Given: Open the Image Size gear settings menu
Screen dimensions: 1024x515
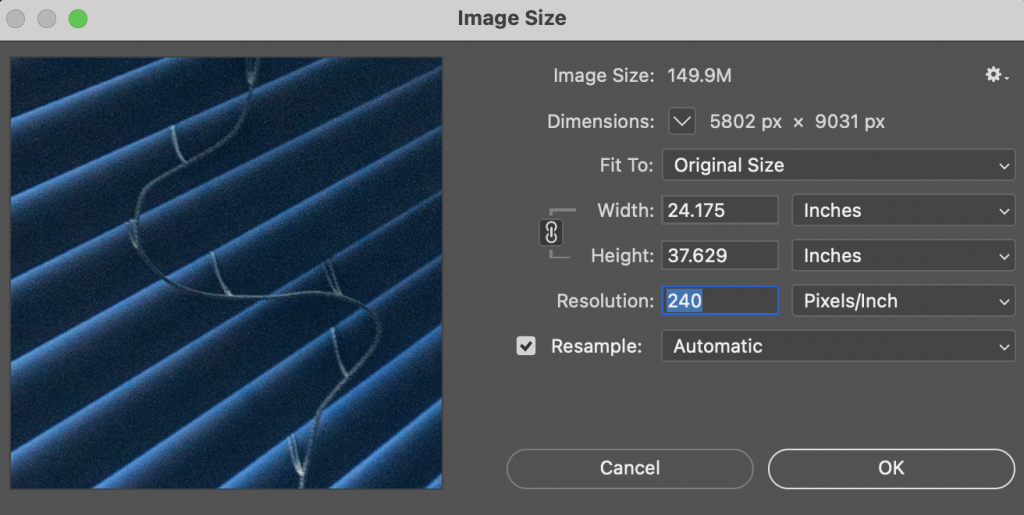Looking at the screenshot, I should (x=996, y=75).
